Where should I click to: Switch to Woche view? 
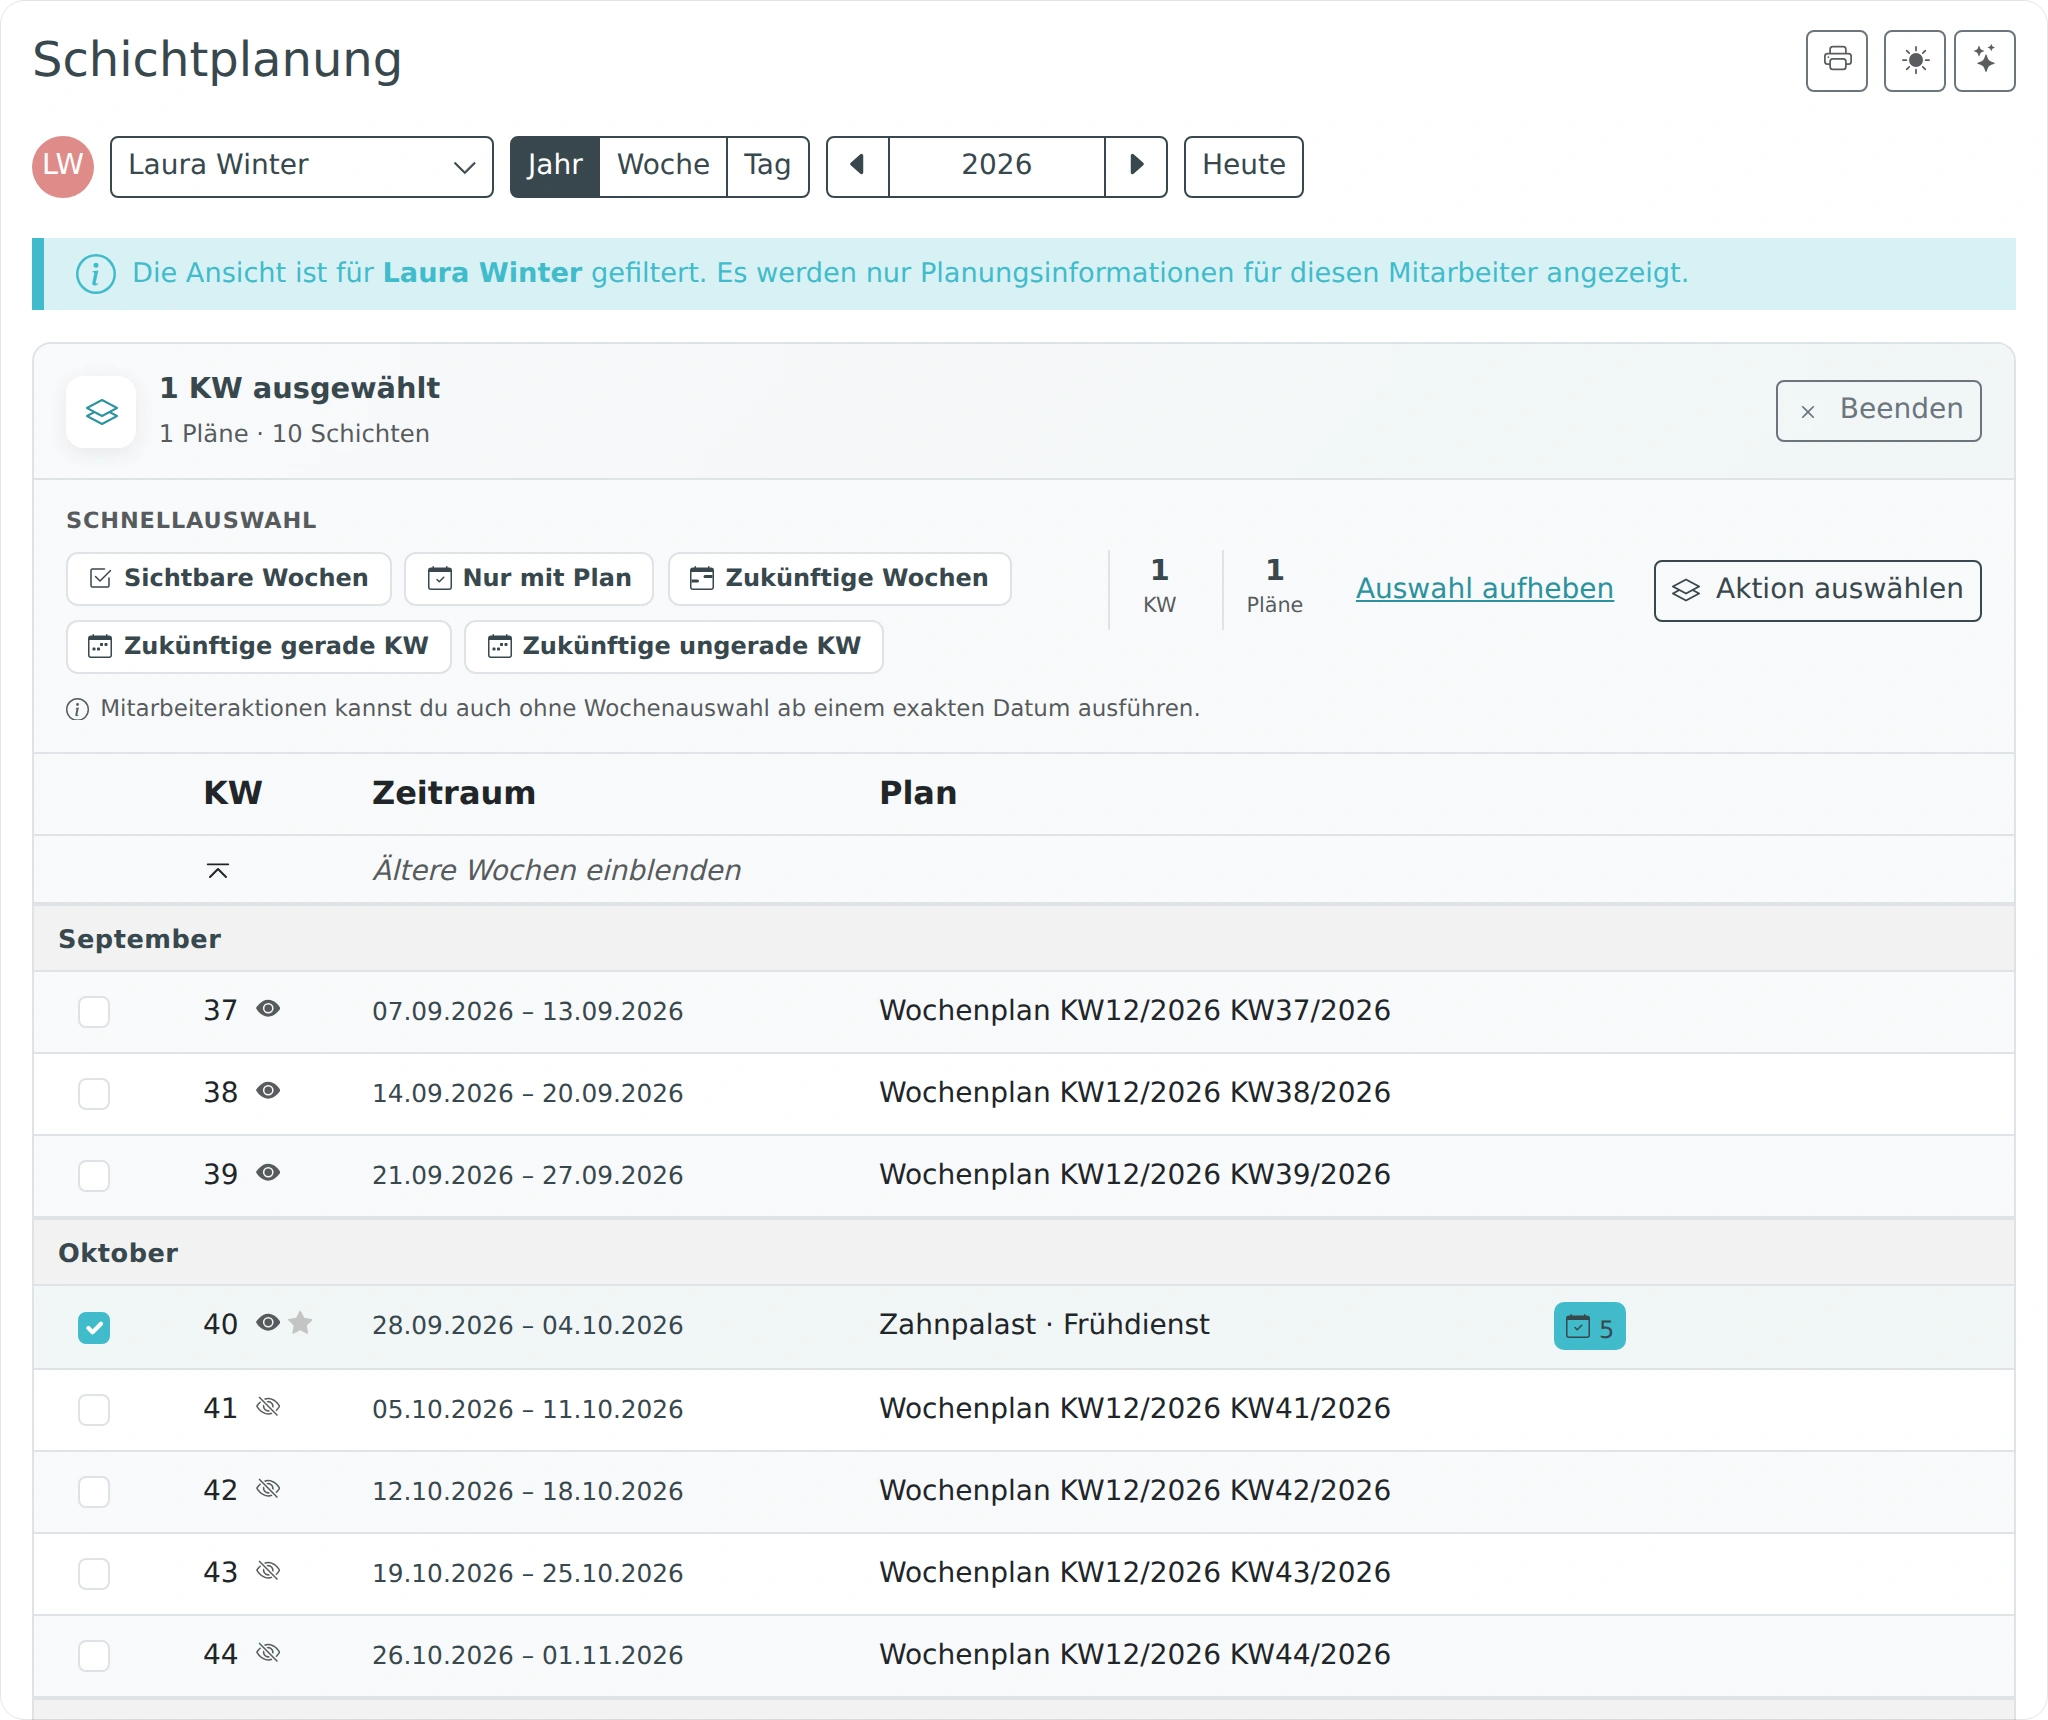click(663, 166)
